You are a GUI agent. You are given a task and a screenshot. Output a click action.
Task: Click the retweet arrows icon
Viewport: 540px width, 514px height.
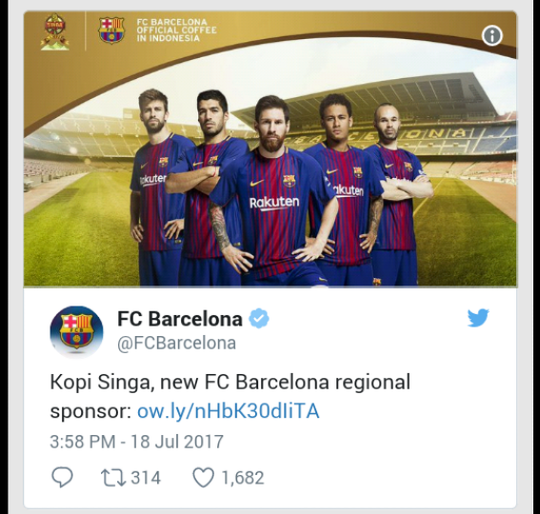[x=113, y=478]
